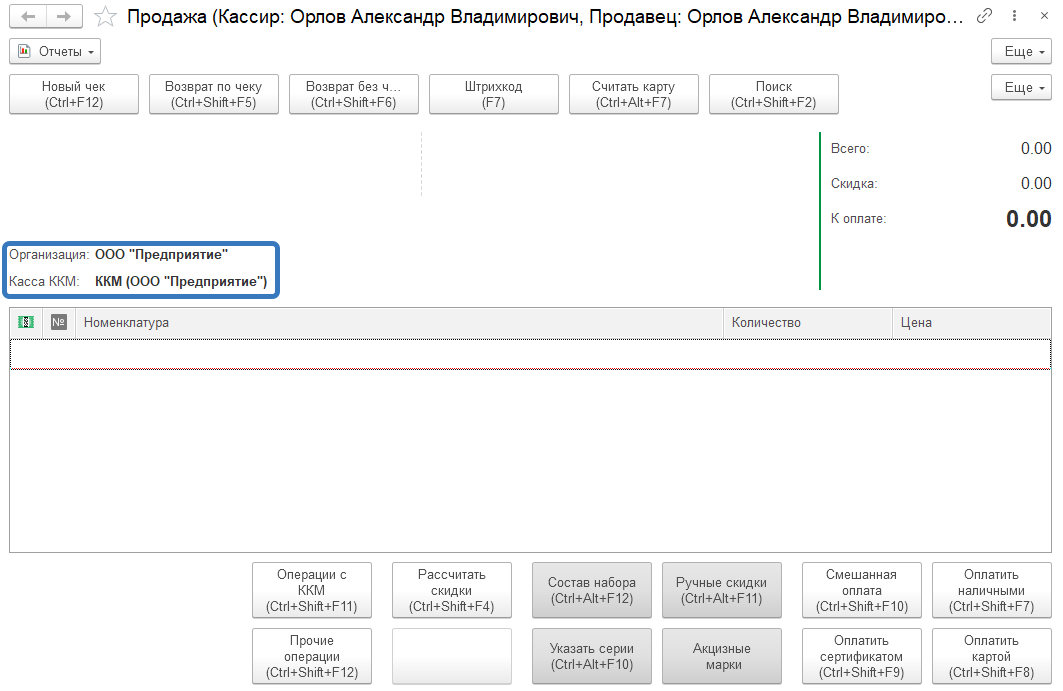
Task: Click the back navigation arrow
Action: 27,16
